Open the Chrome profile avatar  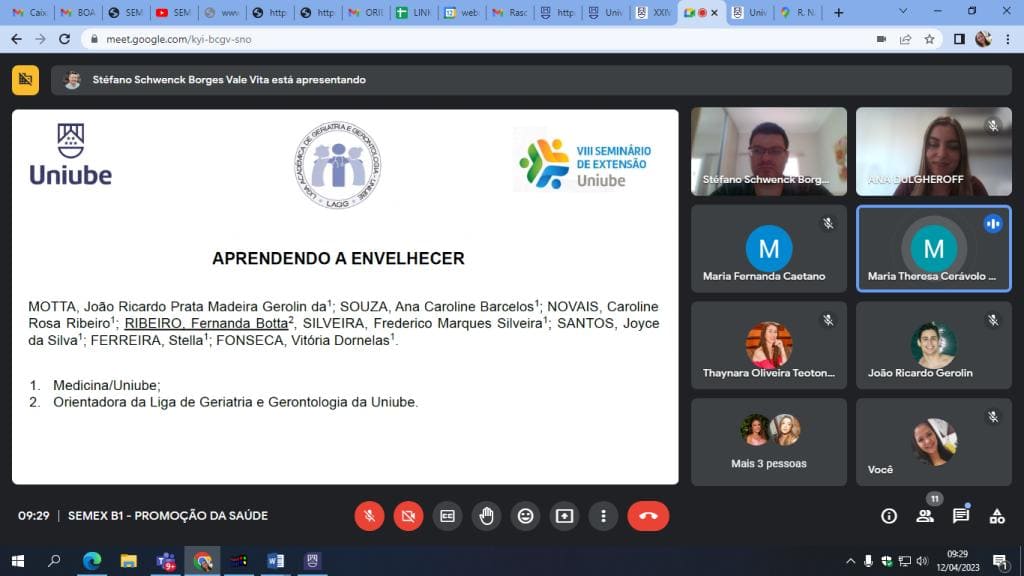click(984, 39)
